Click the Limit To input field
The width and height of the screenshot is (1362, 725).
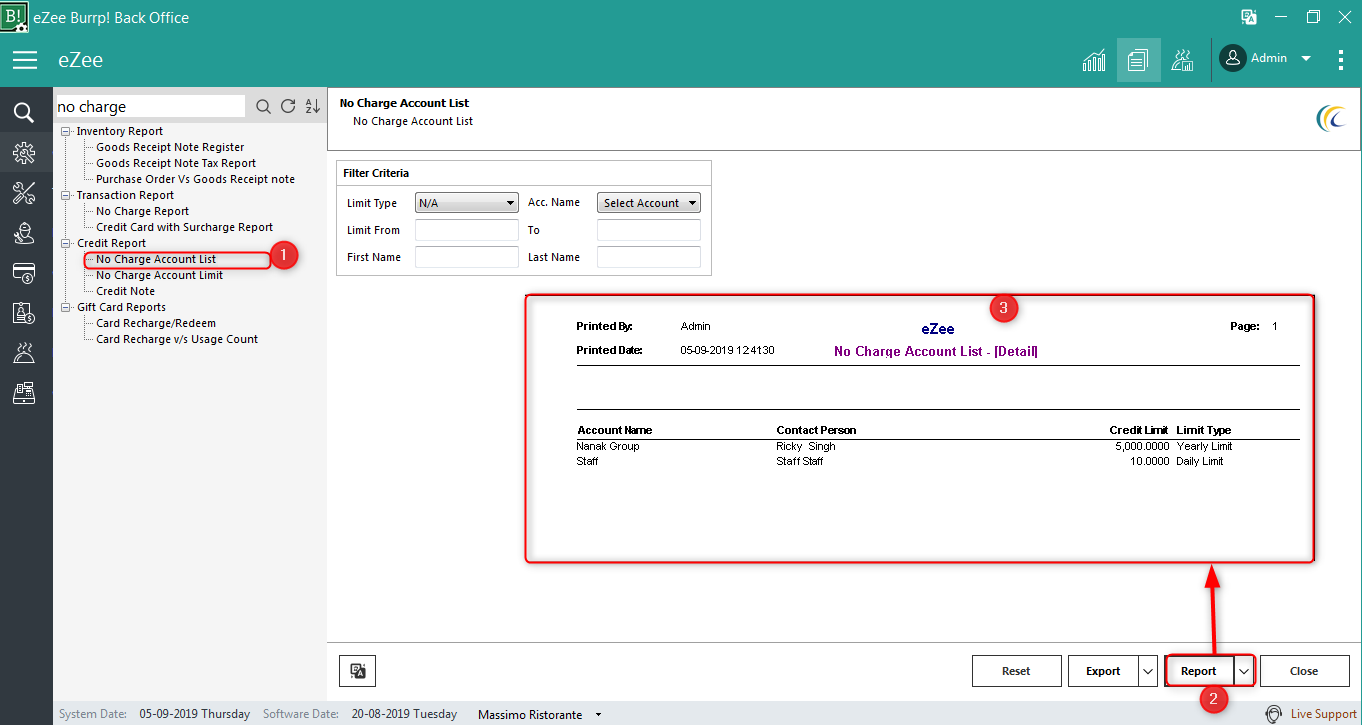pos(649,230)
